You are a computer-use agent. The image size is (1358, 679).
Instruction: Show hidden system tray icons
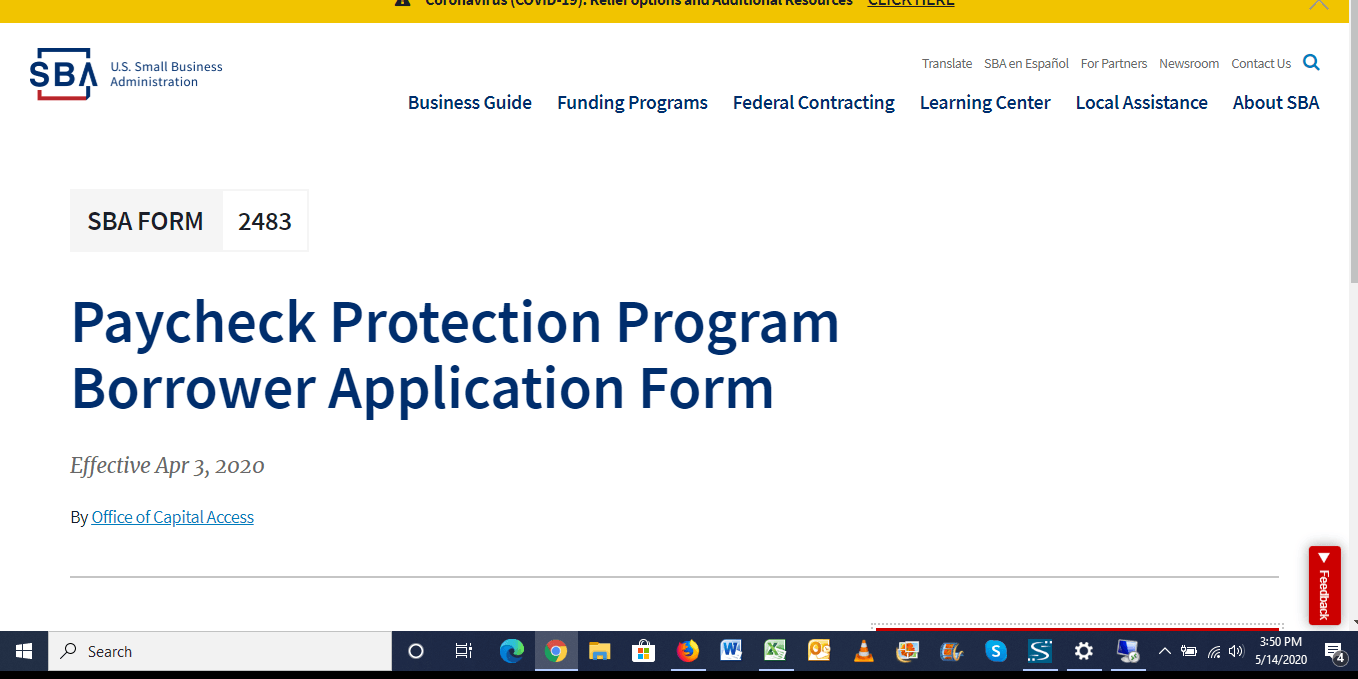(x=1164, y=651)
